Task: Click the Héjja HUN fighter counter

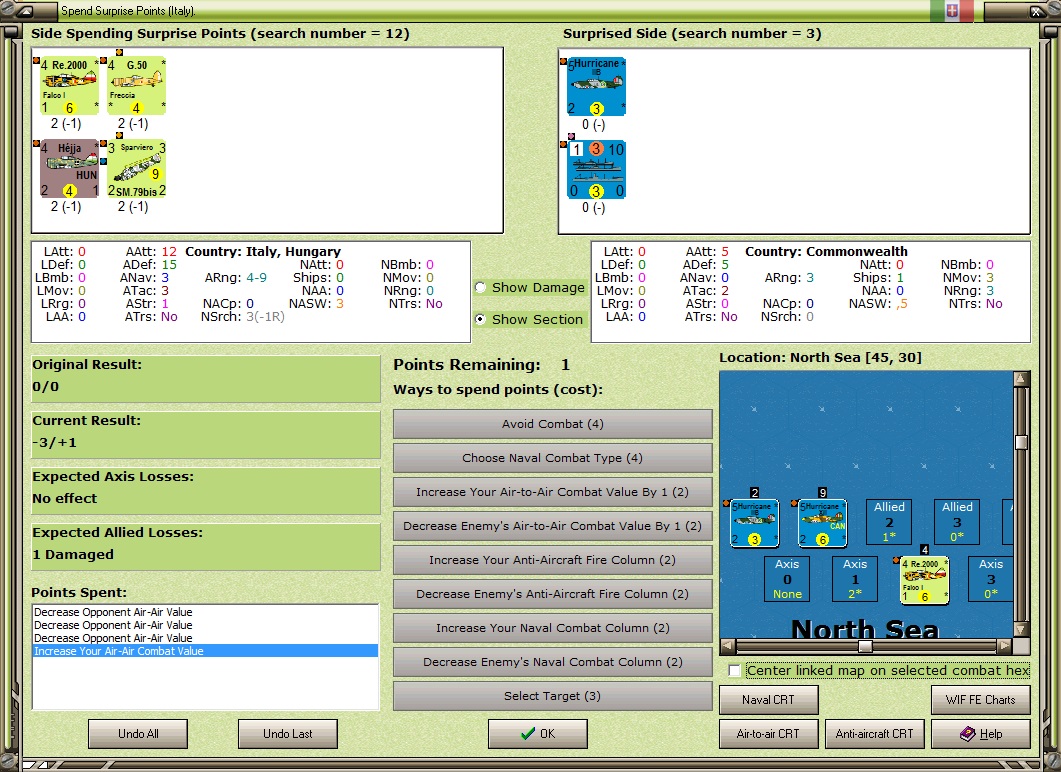Action: click(69, 168)
